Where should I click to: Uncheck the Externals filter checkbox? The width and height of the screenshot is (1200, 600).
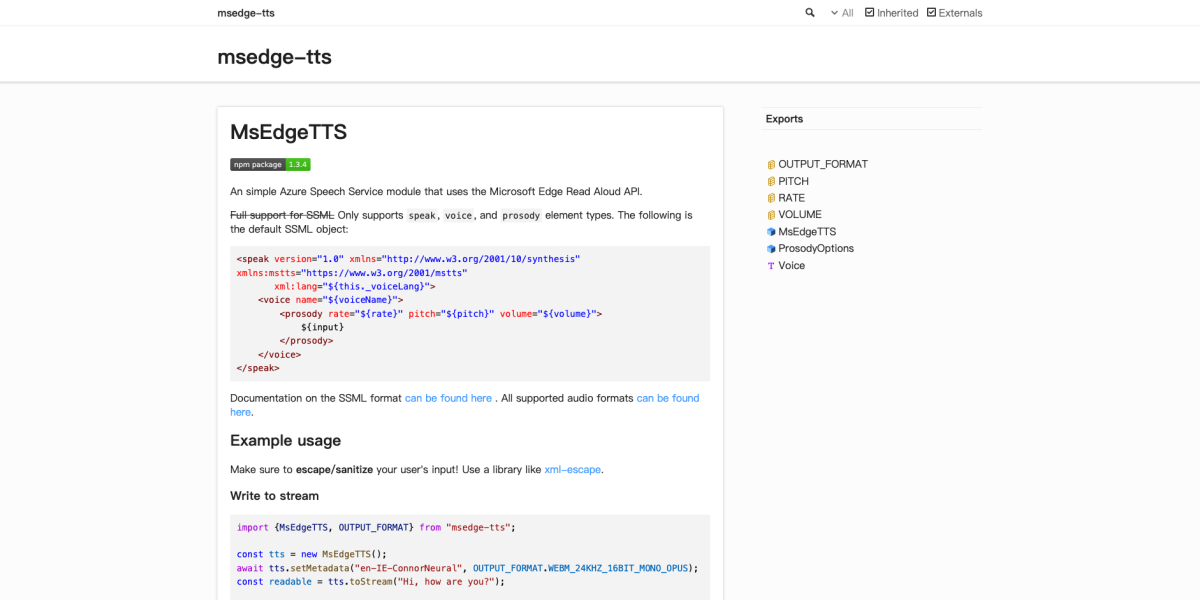[932, 13]
